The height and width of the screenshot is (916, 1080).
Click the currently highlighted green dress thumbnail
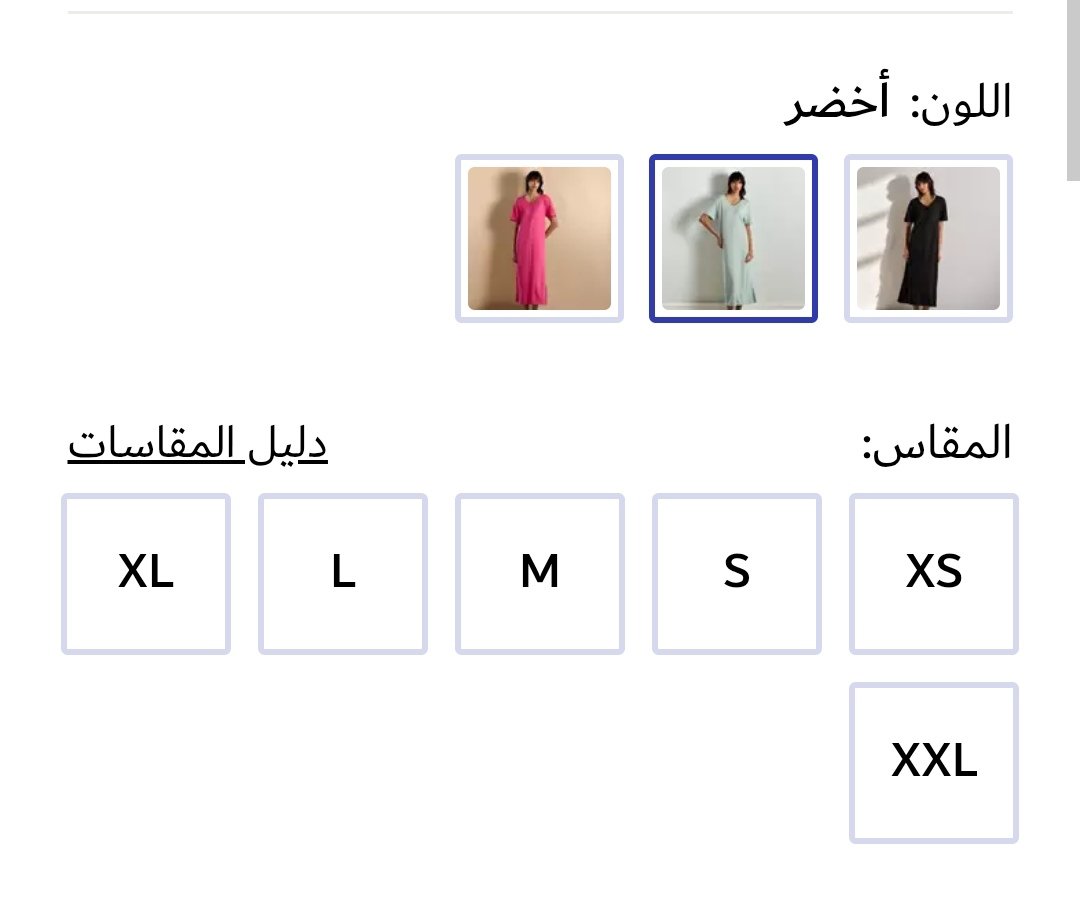pyautogui.click(x=733, y=239)
